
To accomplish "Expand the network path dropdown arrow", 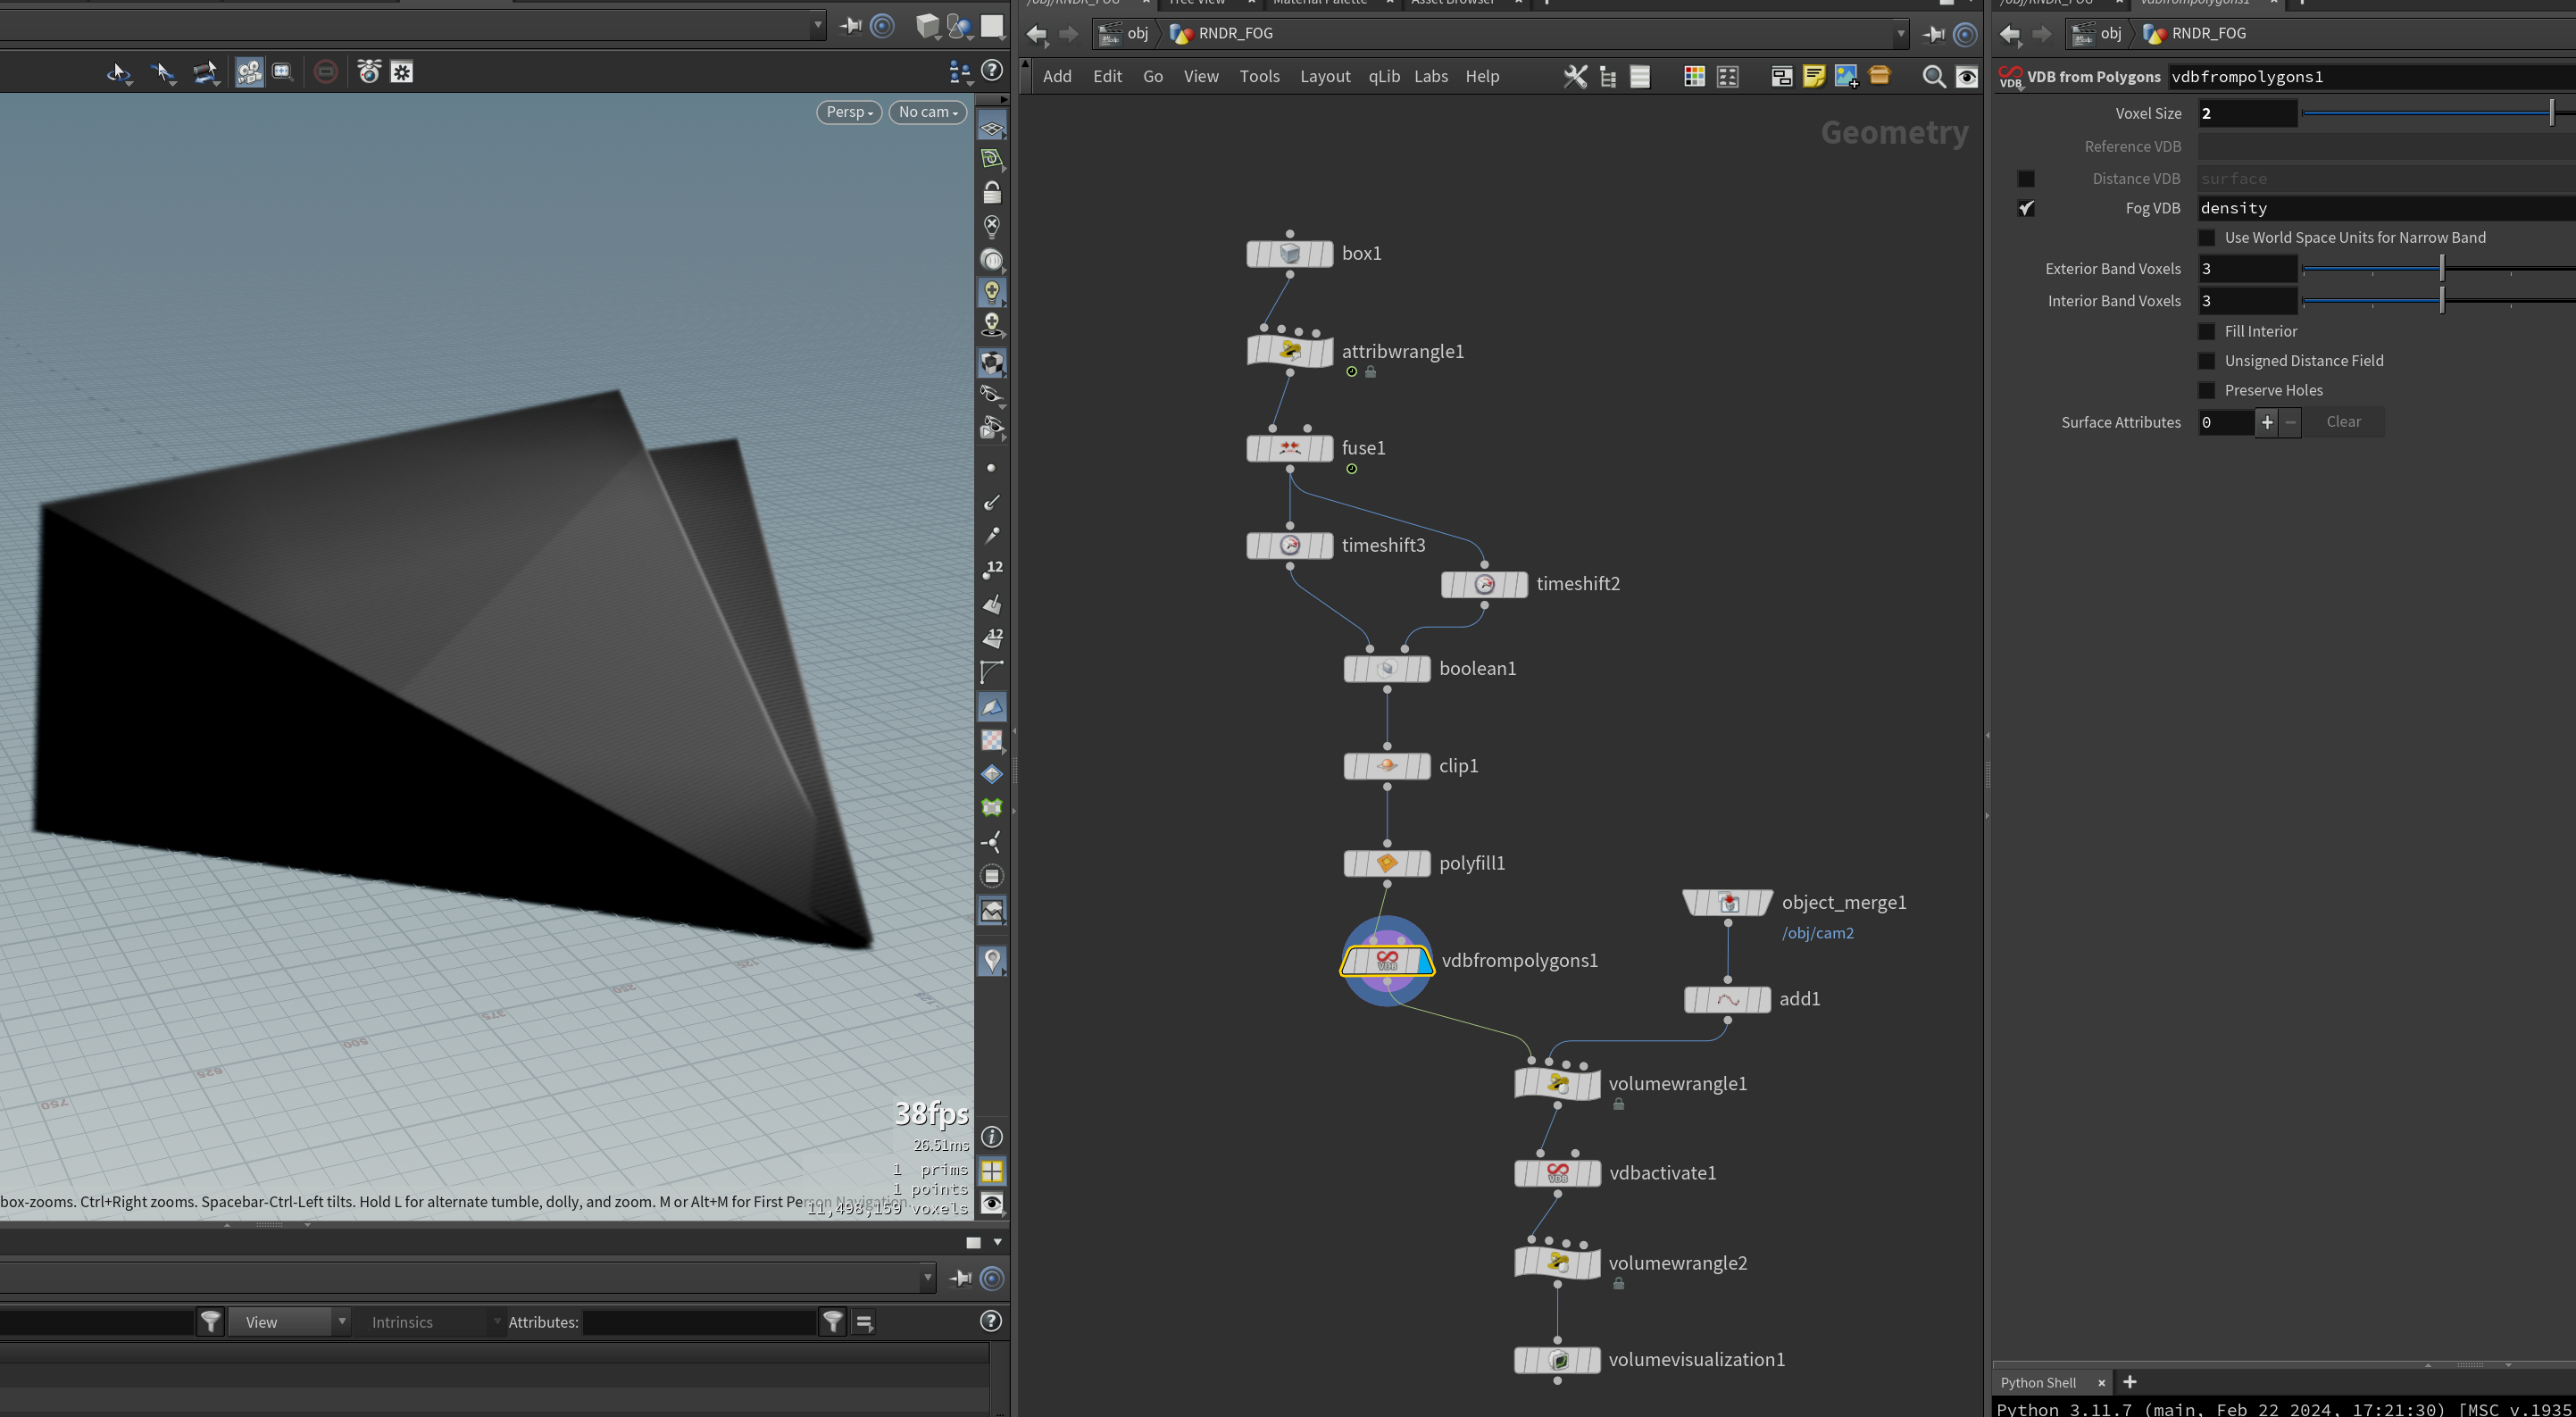I will (1901, 34).
